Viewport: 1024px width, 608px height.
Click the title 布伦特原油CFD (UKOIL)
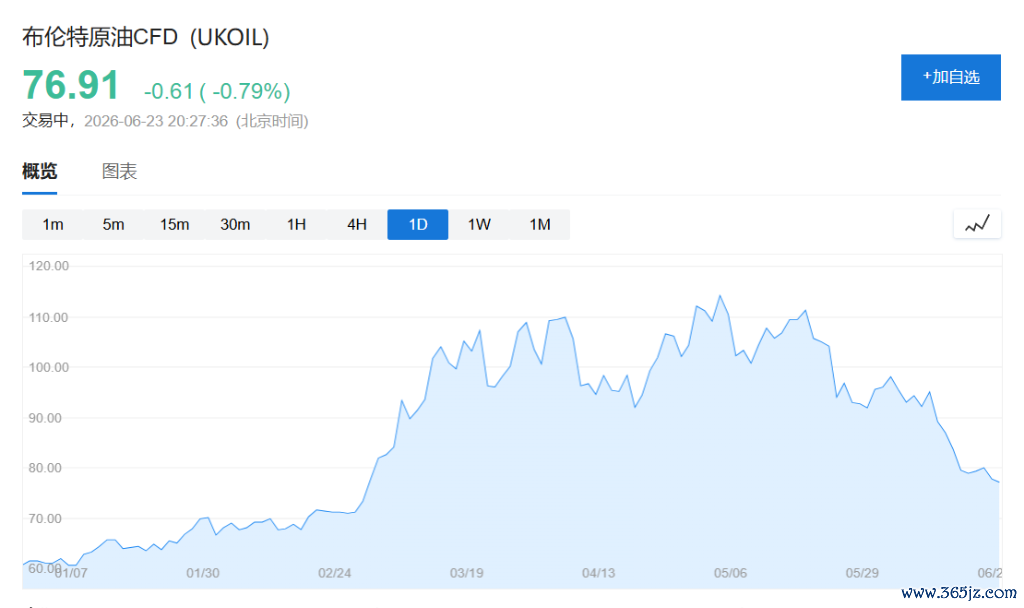point(146,37)
